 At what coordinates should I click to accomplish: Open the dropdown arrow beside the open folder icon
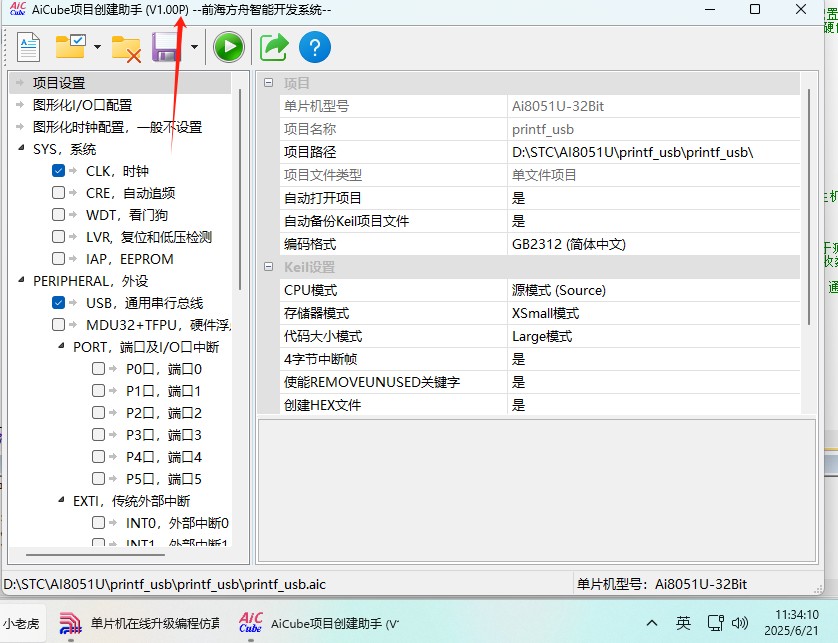pos(97,47)
